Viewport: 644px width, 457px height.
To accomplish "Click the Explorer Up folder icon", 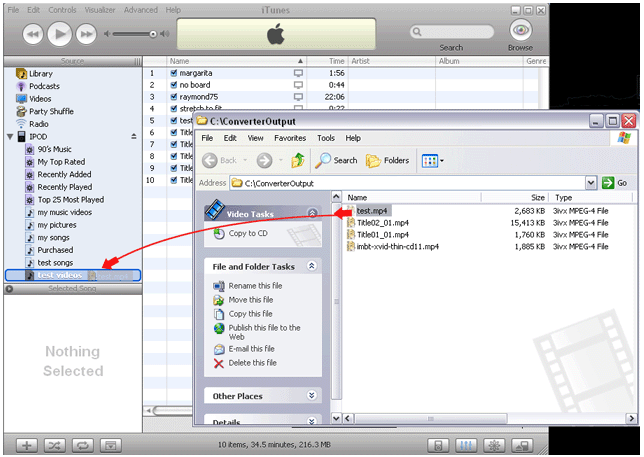I will coord(298,161).
